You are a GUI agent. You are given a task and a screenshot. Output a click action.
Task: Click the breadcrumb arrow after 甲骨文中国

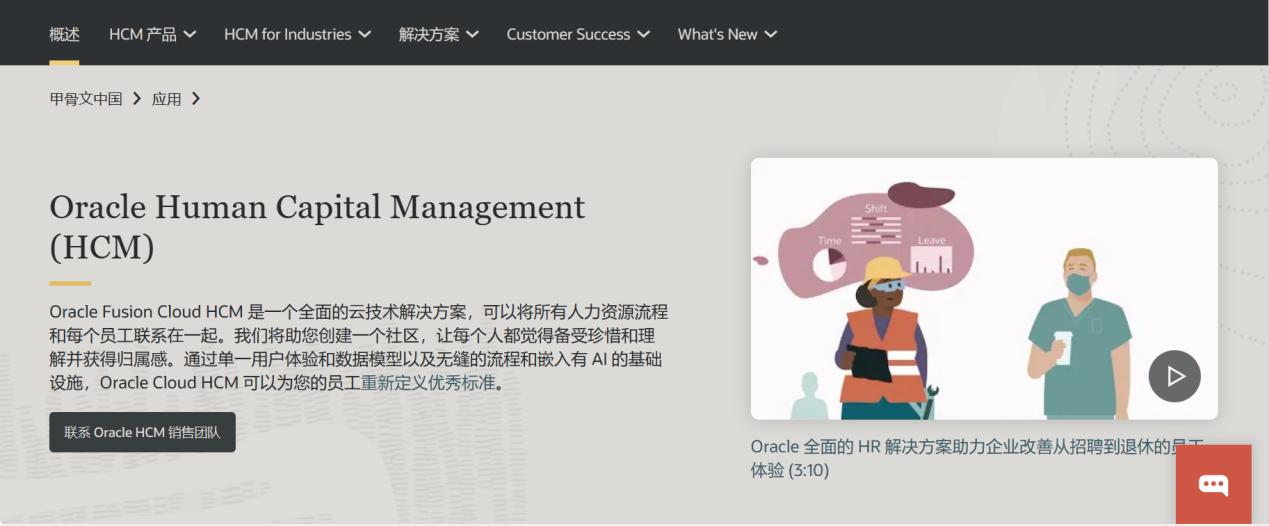coord(137,98)
